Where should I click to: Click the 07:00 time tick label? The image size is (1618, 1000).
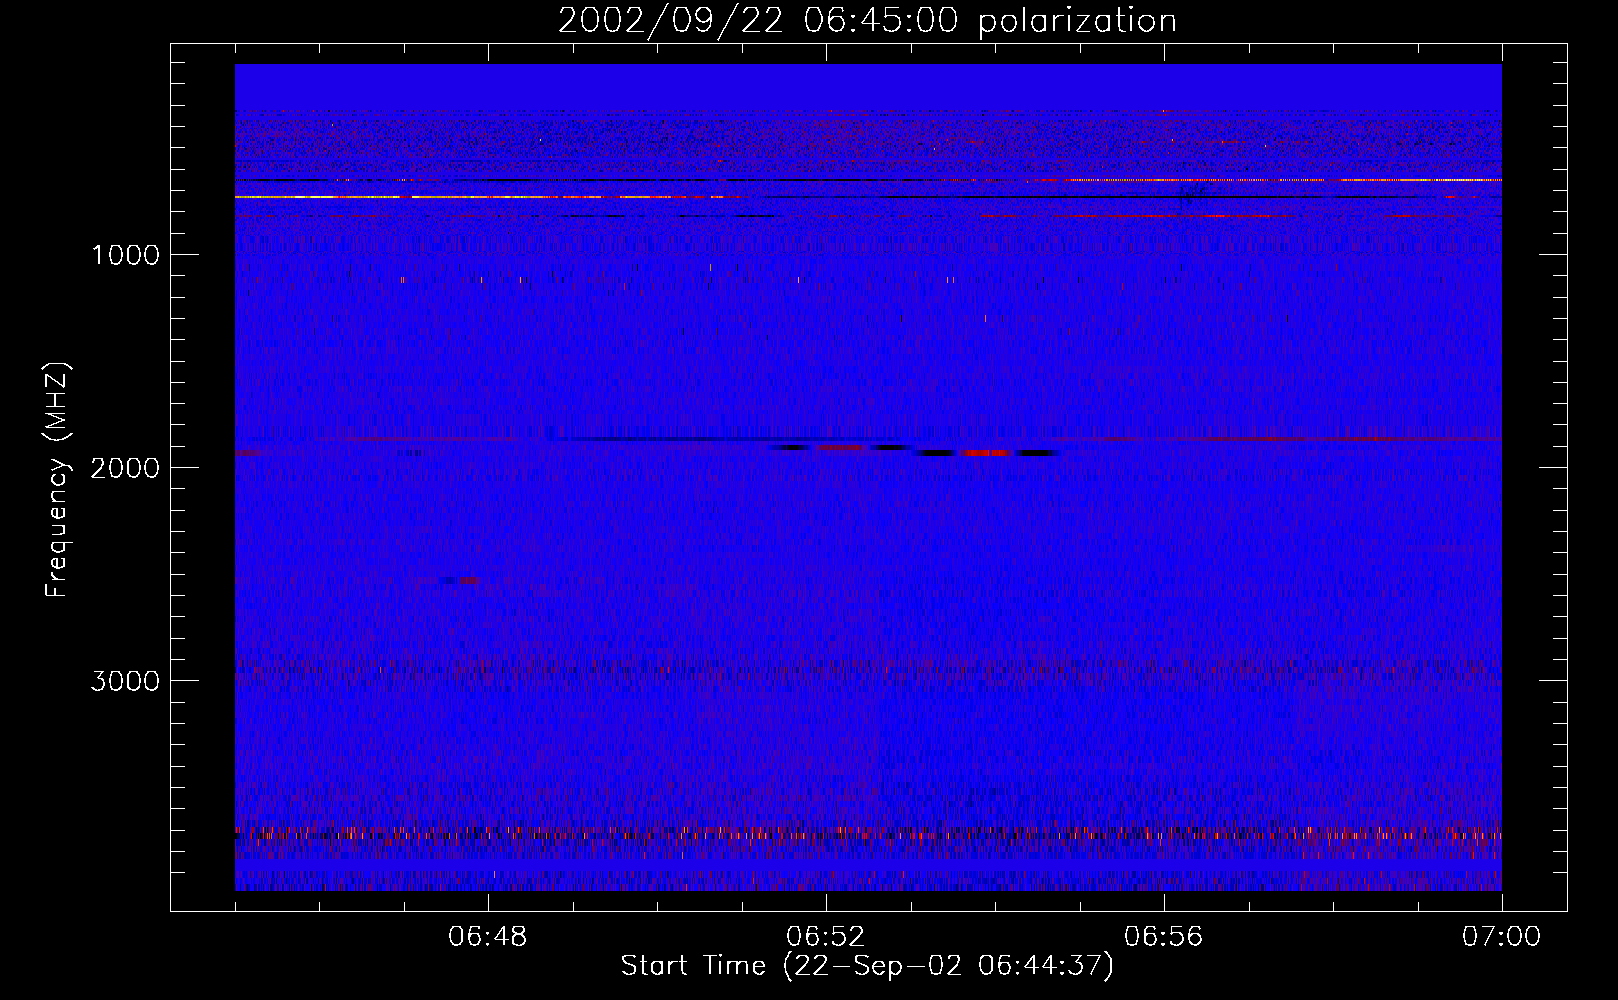tap(1501, 937)
